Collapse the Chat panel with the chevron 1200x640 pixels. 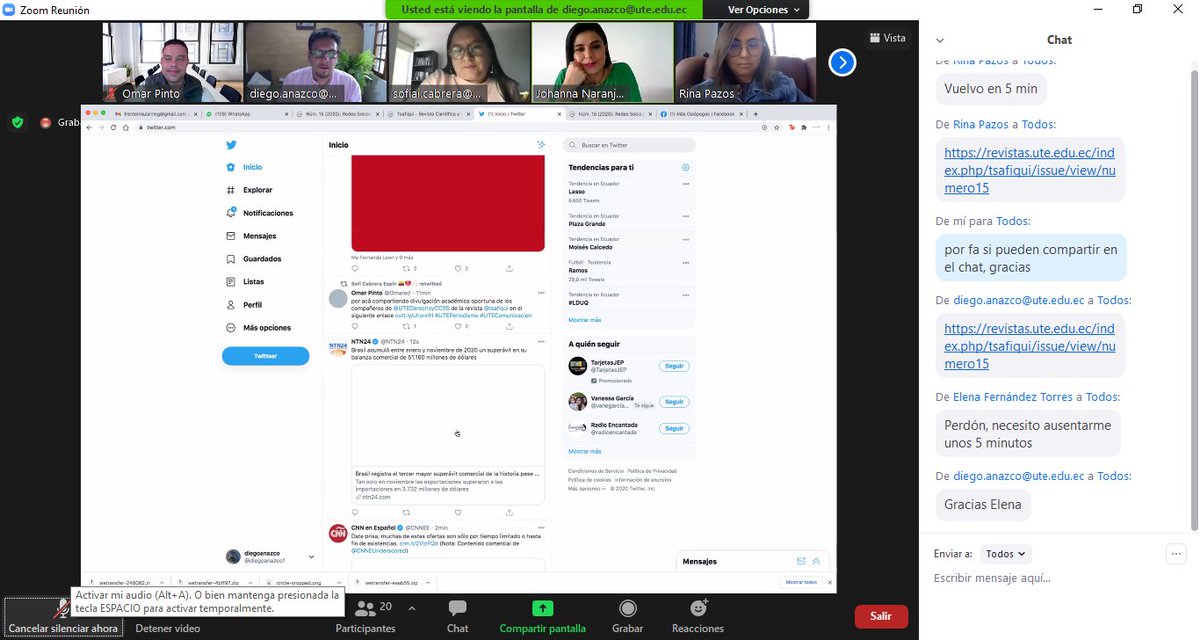[x=939, y=41]
